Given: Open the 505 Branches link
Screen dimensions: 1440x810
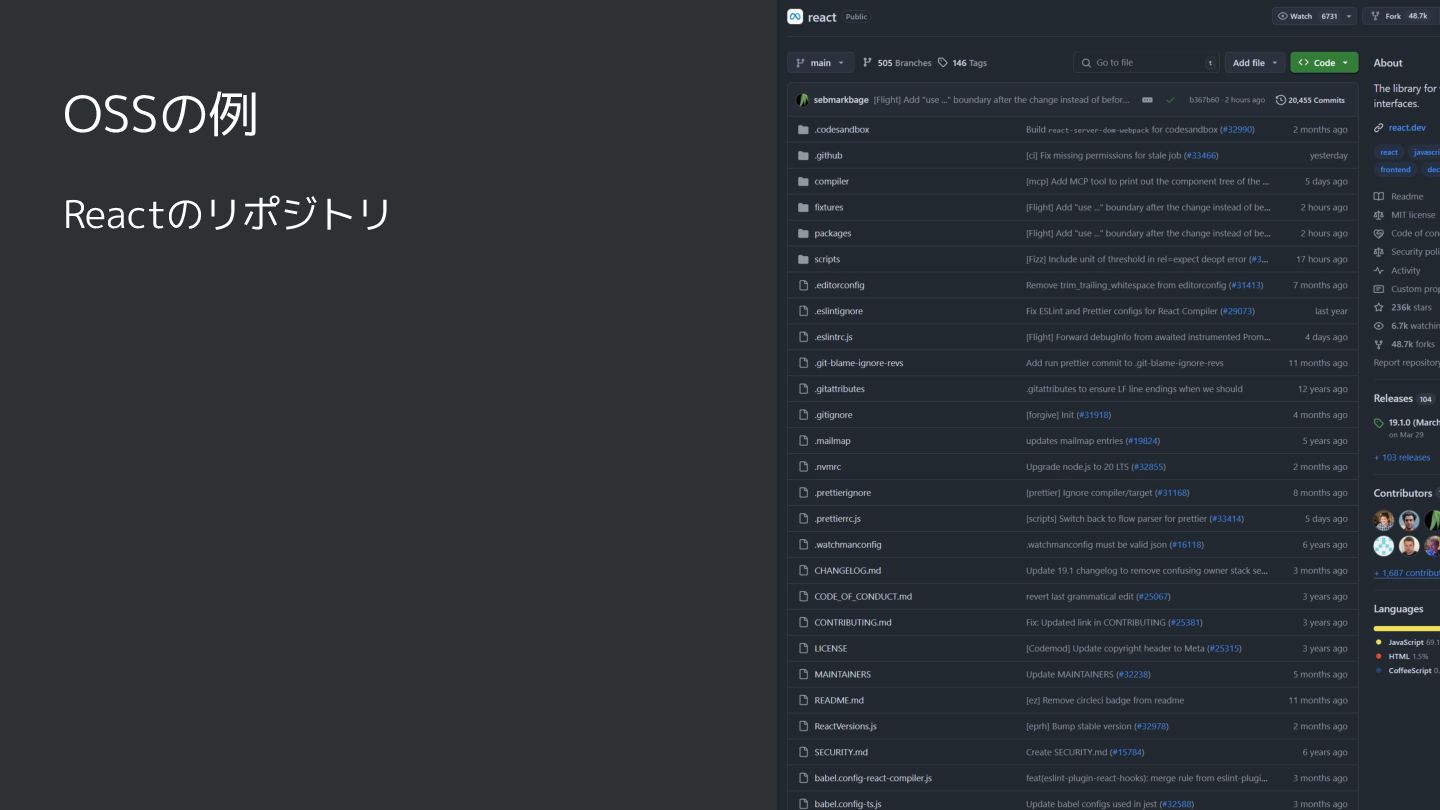Looking at the screenshot, I should click(x=897, y=63).
